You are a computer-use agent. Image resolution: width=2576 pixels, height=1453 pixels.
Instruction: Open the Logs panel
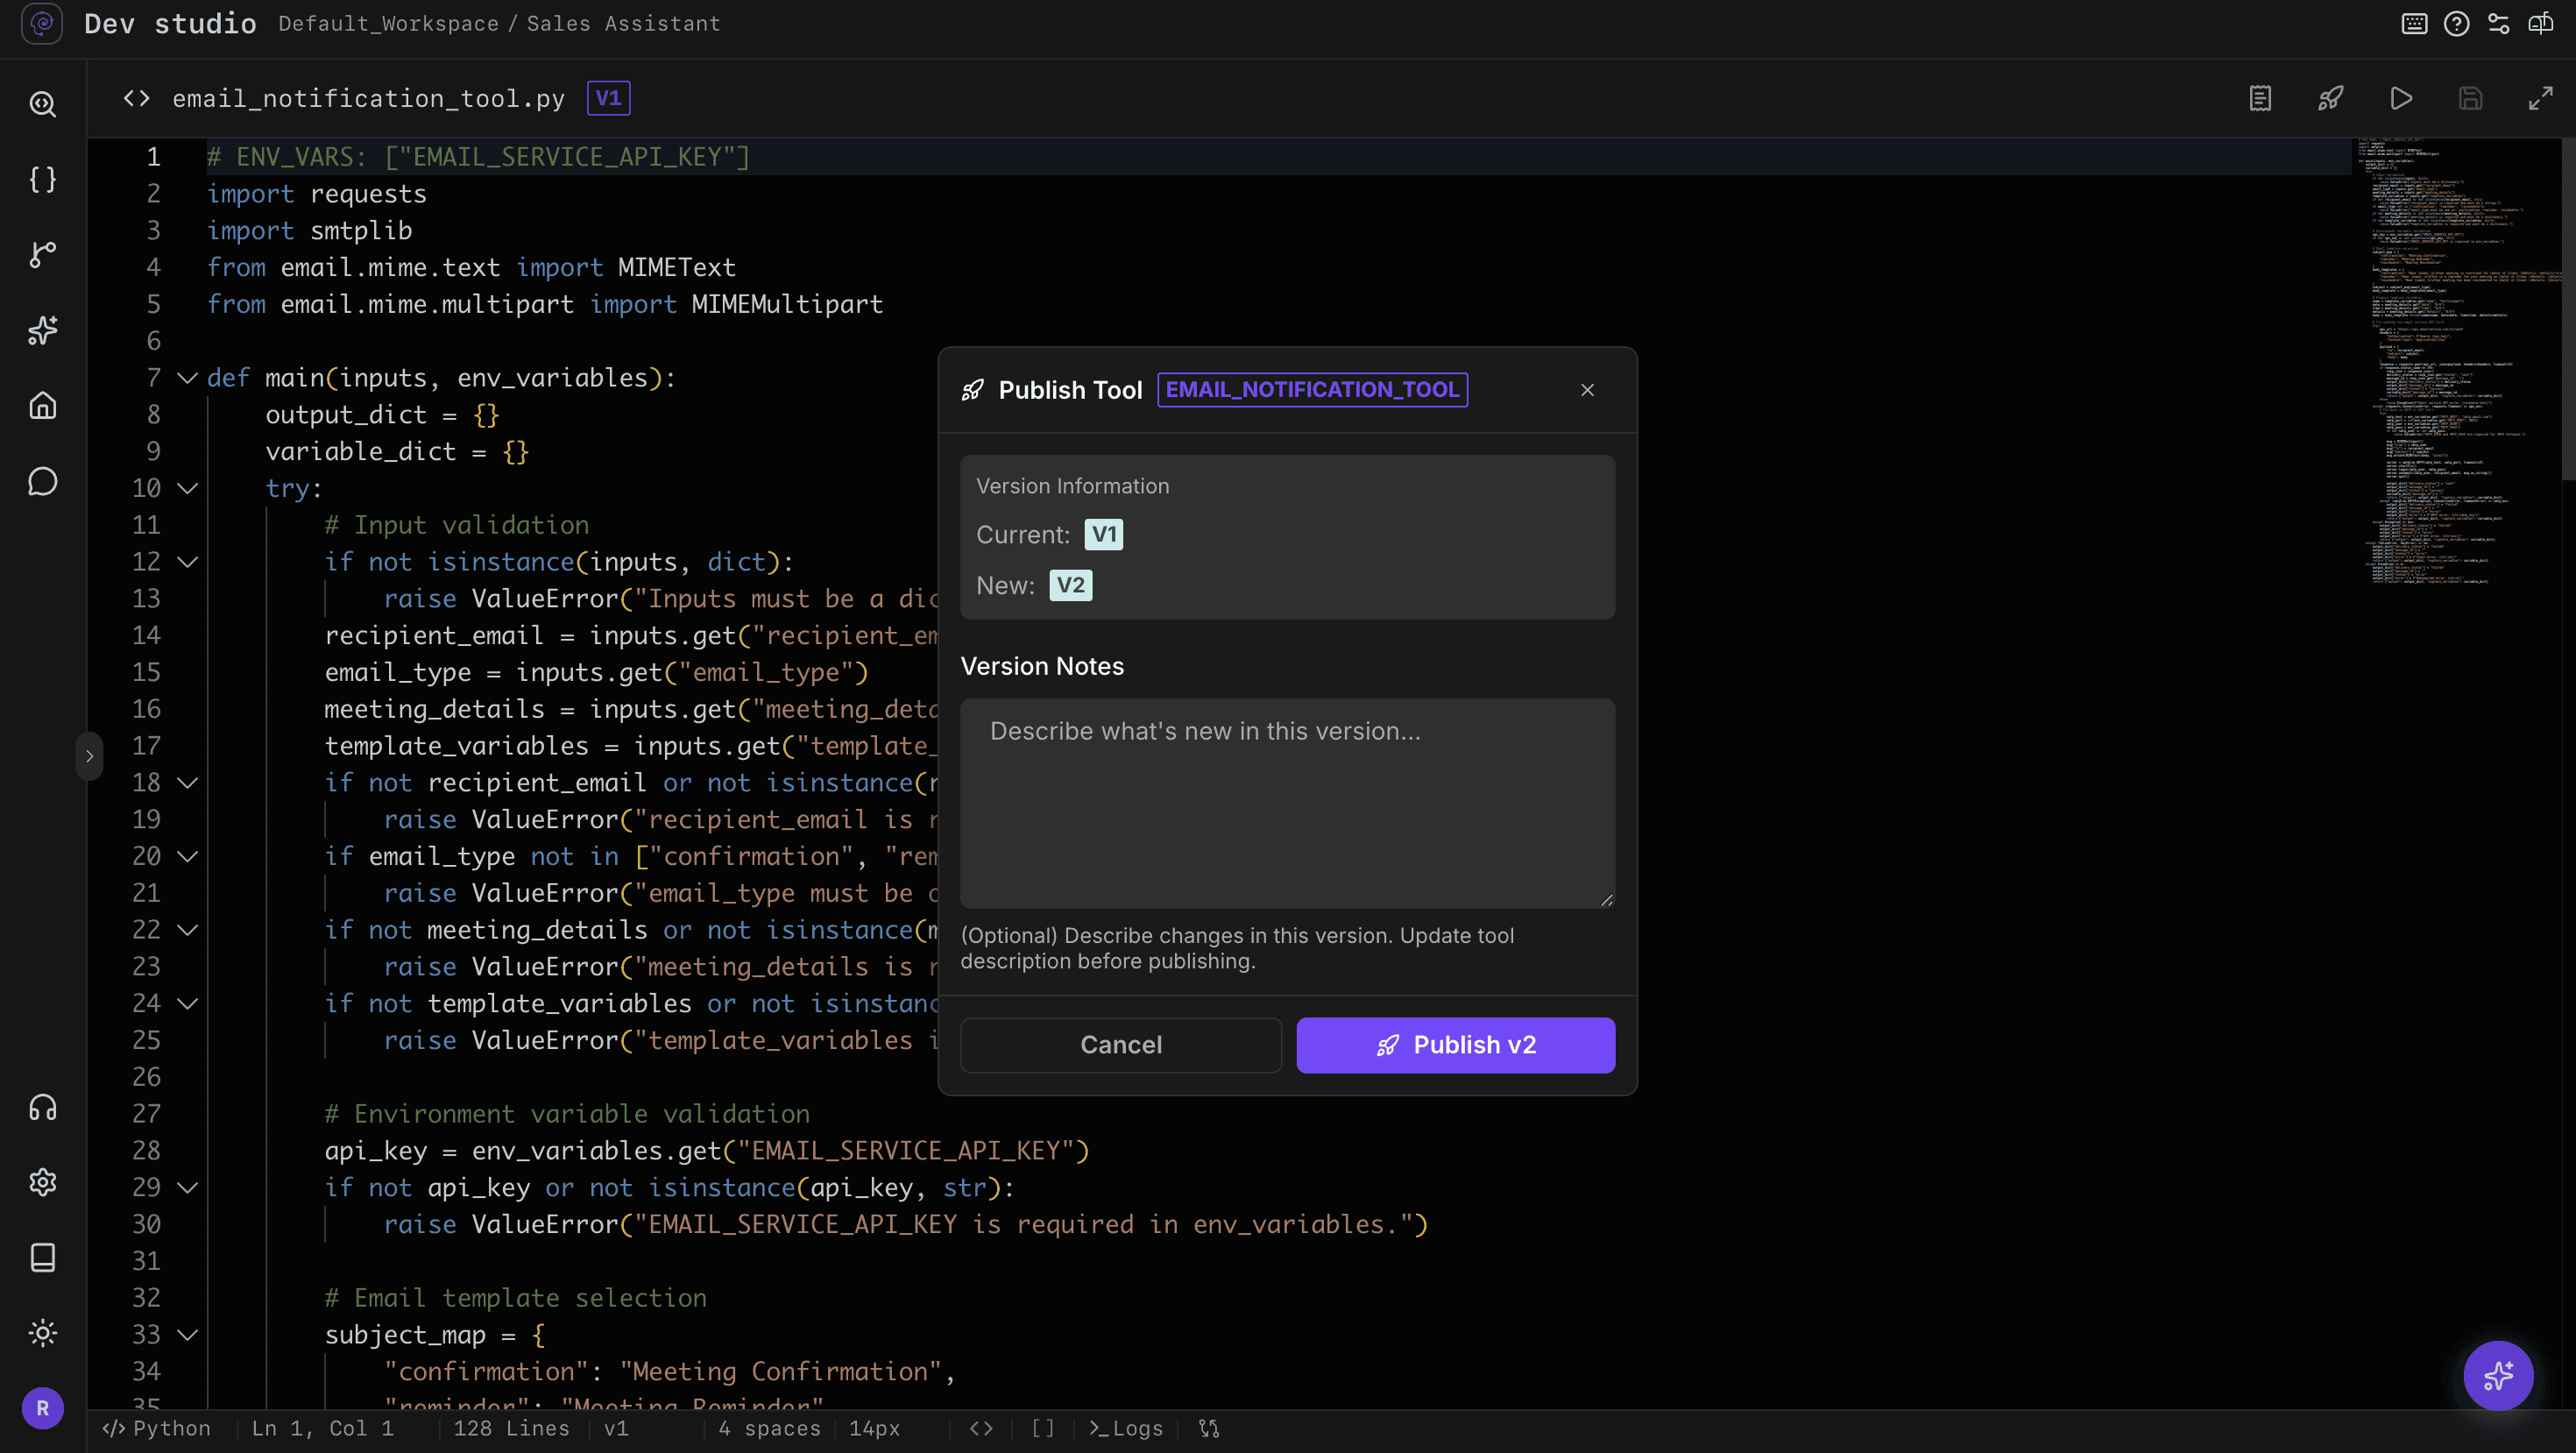[1126, 1428]
